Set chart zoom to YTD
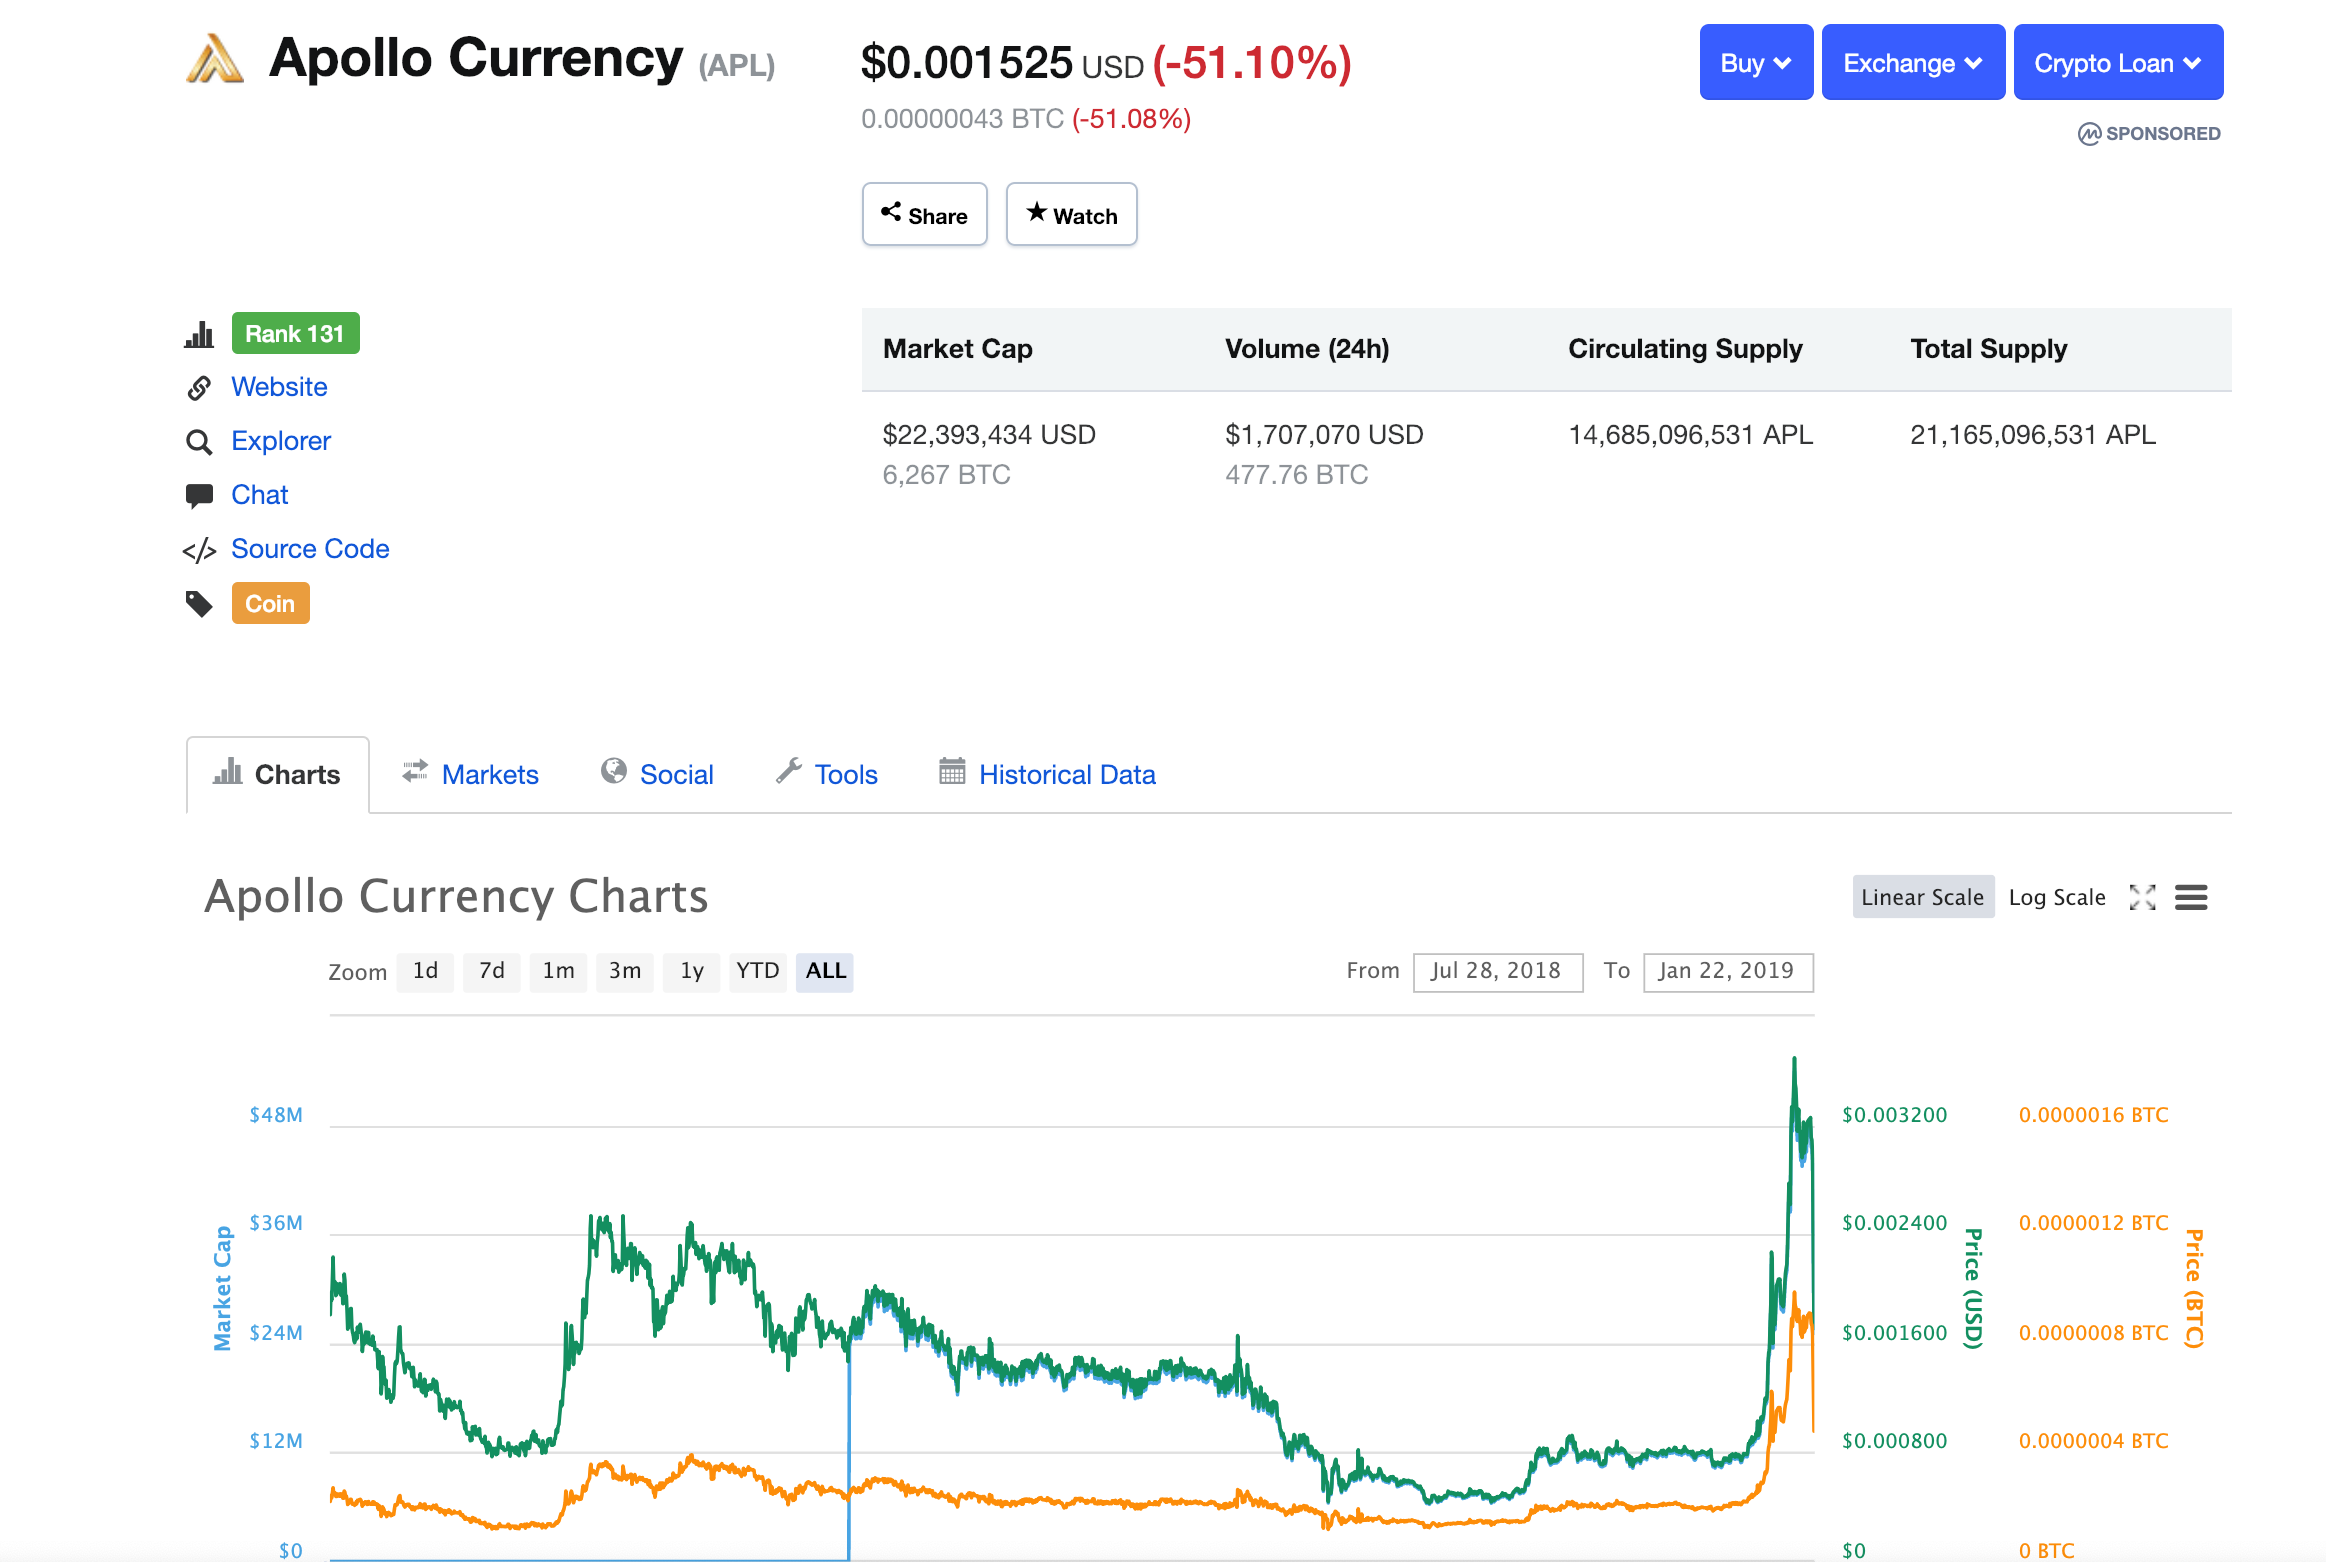 [757, 971]
